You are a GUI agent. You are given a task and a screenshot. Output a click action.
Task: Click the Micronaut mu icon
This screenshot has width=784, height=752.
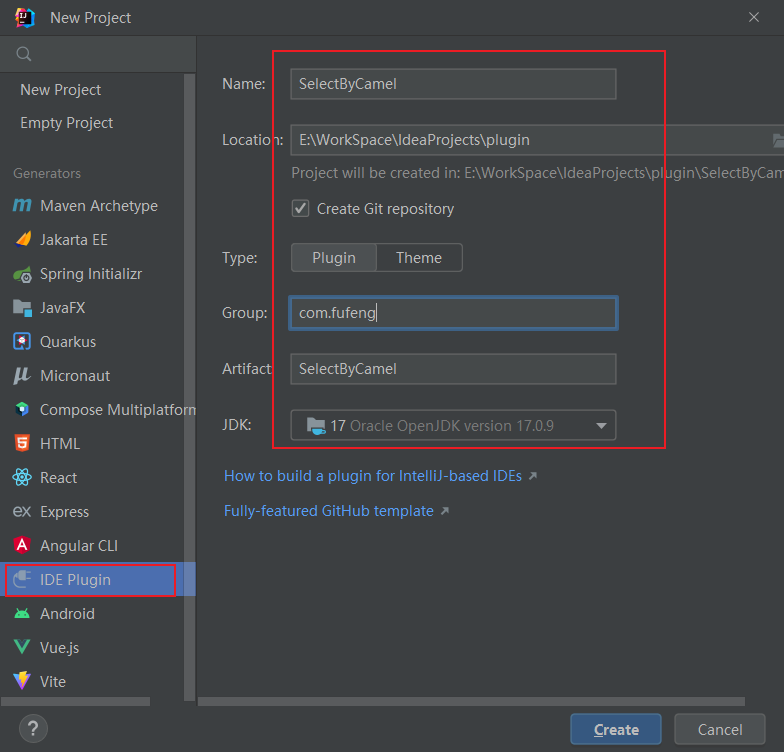(x=22, y=376)
